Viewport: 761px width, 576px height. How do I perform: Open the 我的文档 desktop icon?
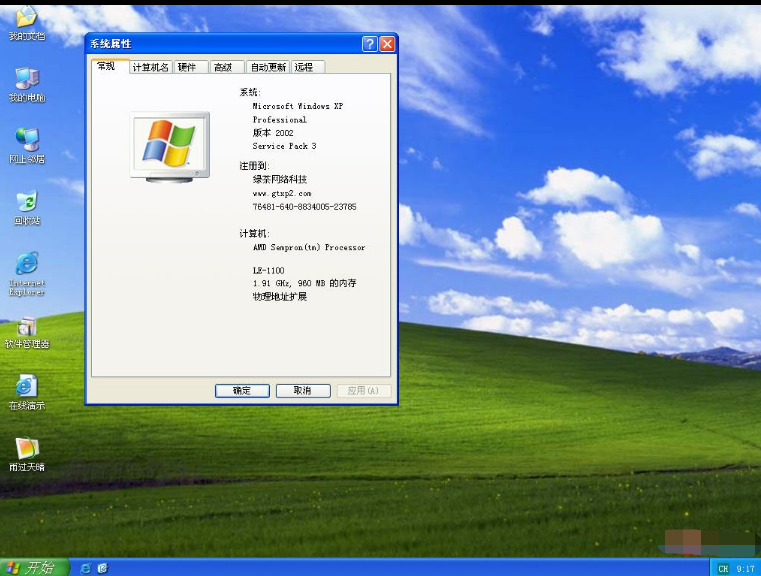26,17
